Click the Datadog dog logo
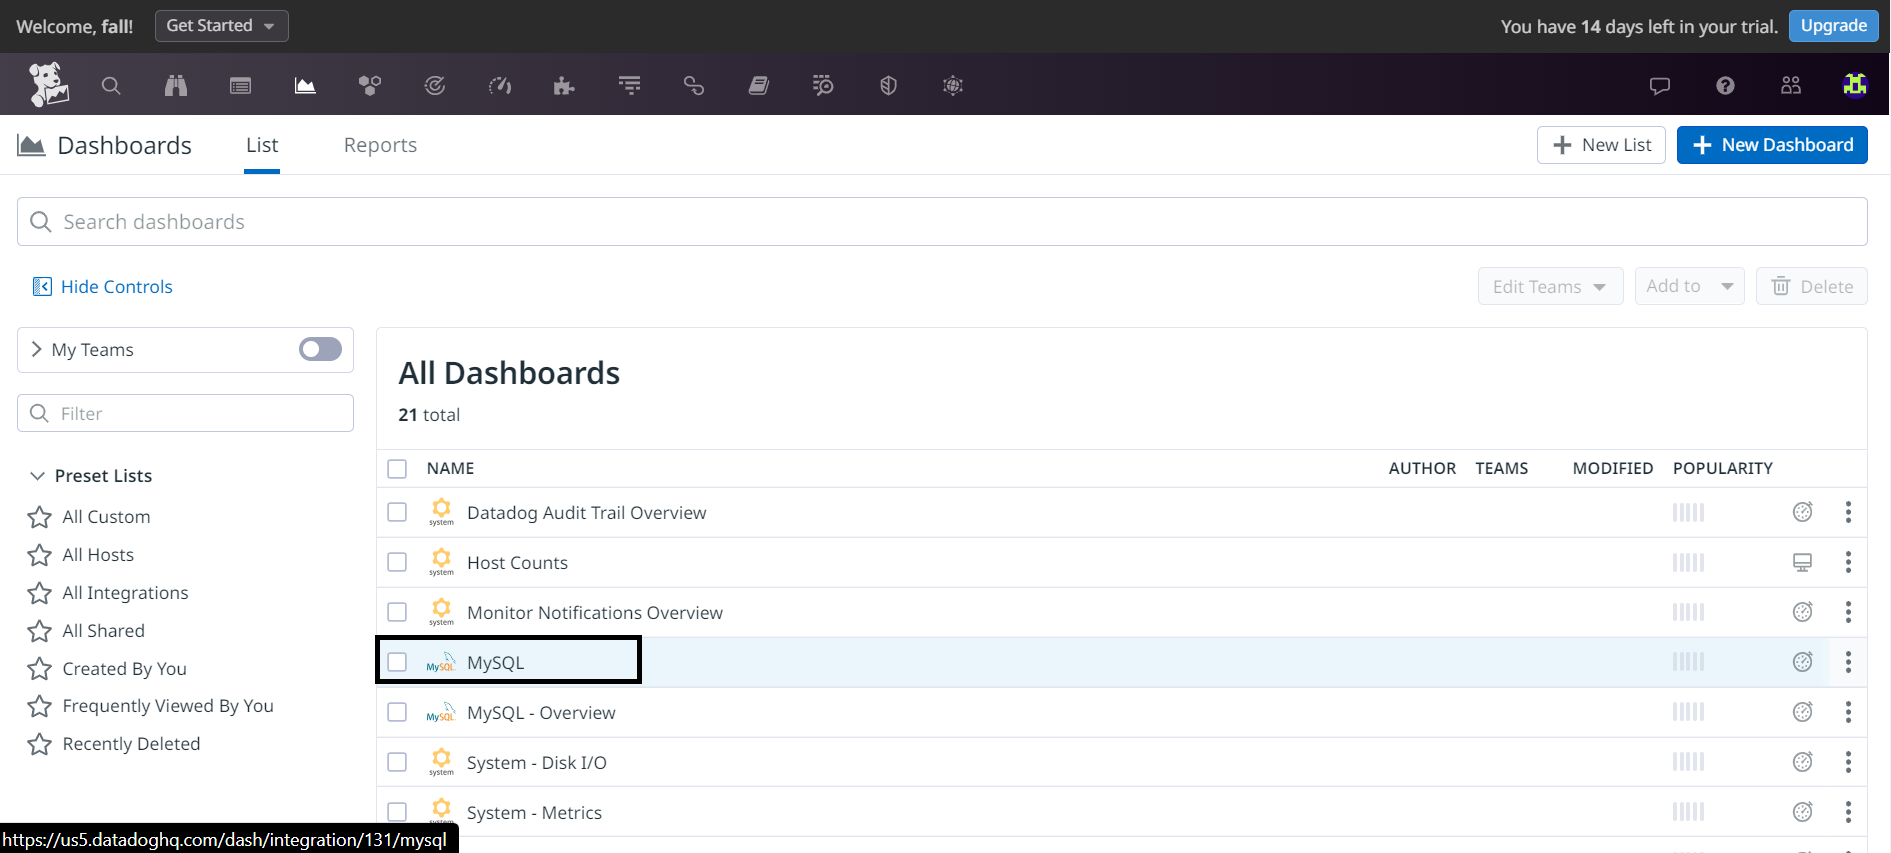1891x853 pixels. 48,84
